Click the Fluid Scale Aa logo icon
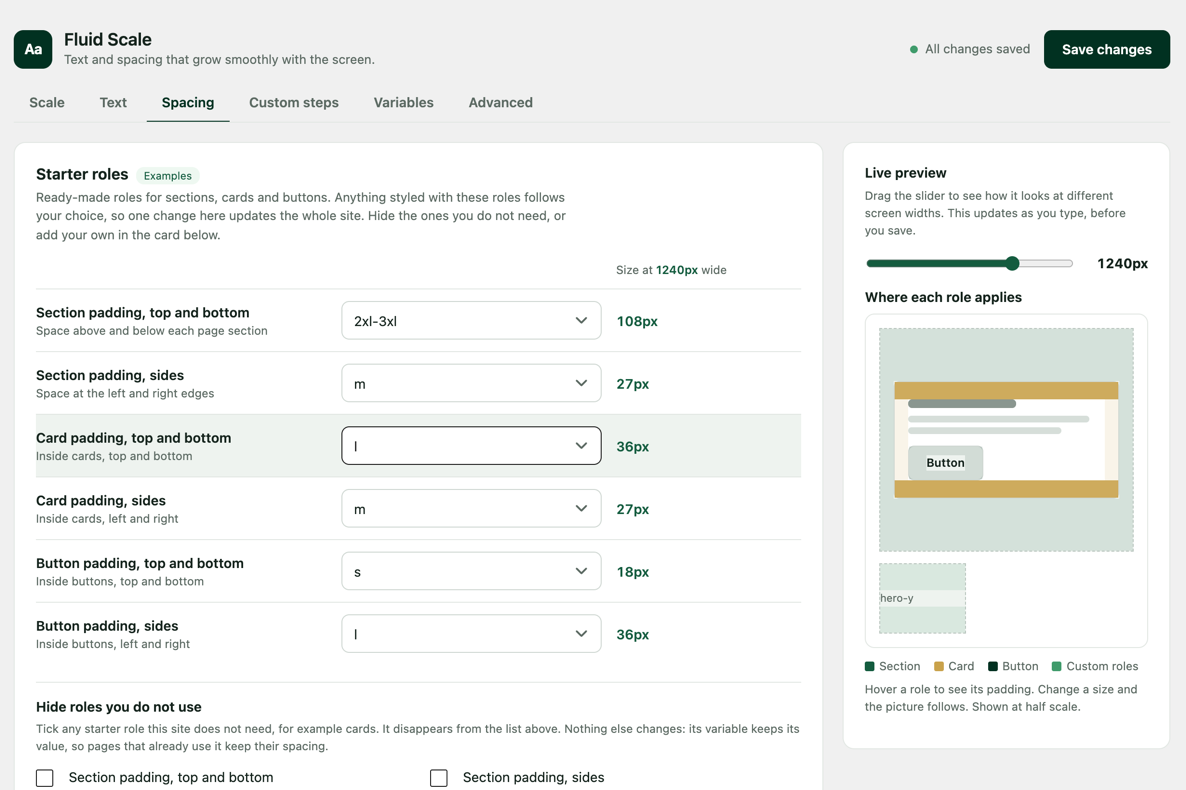This screenshot has width=1186, height=790. 33,49
